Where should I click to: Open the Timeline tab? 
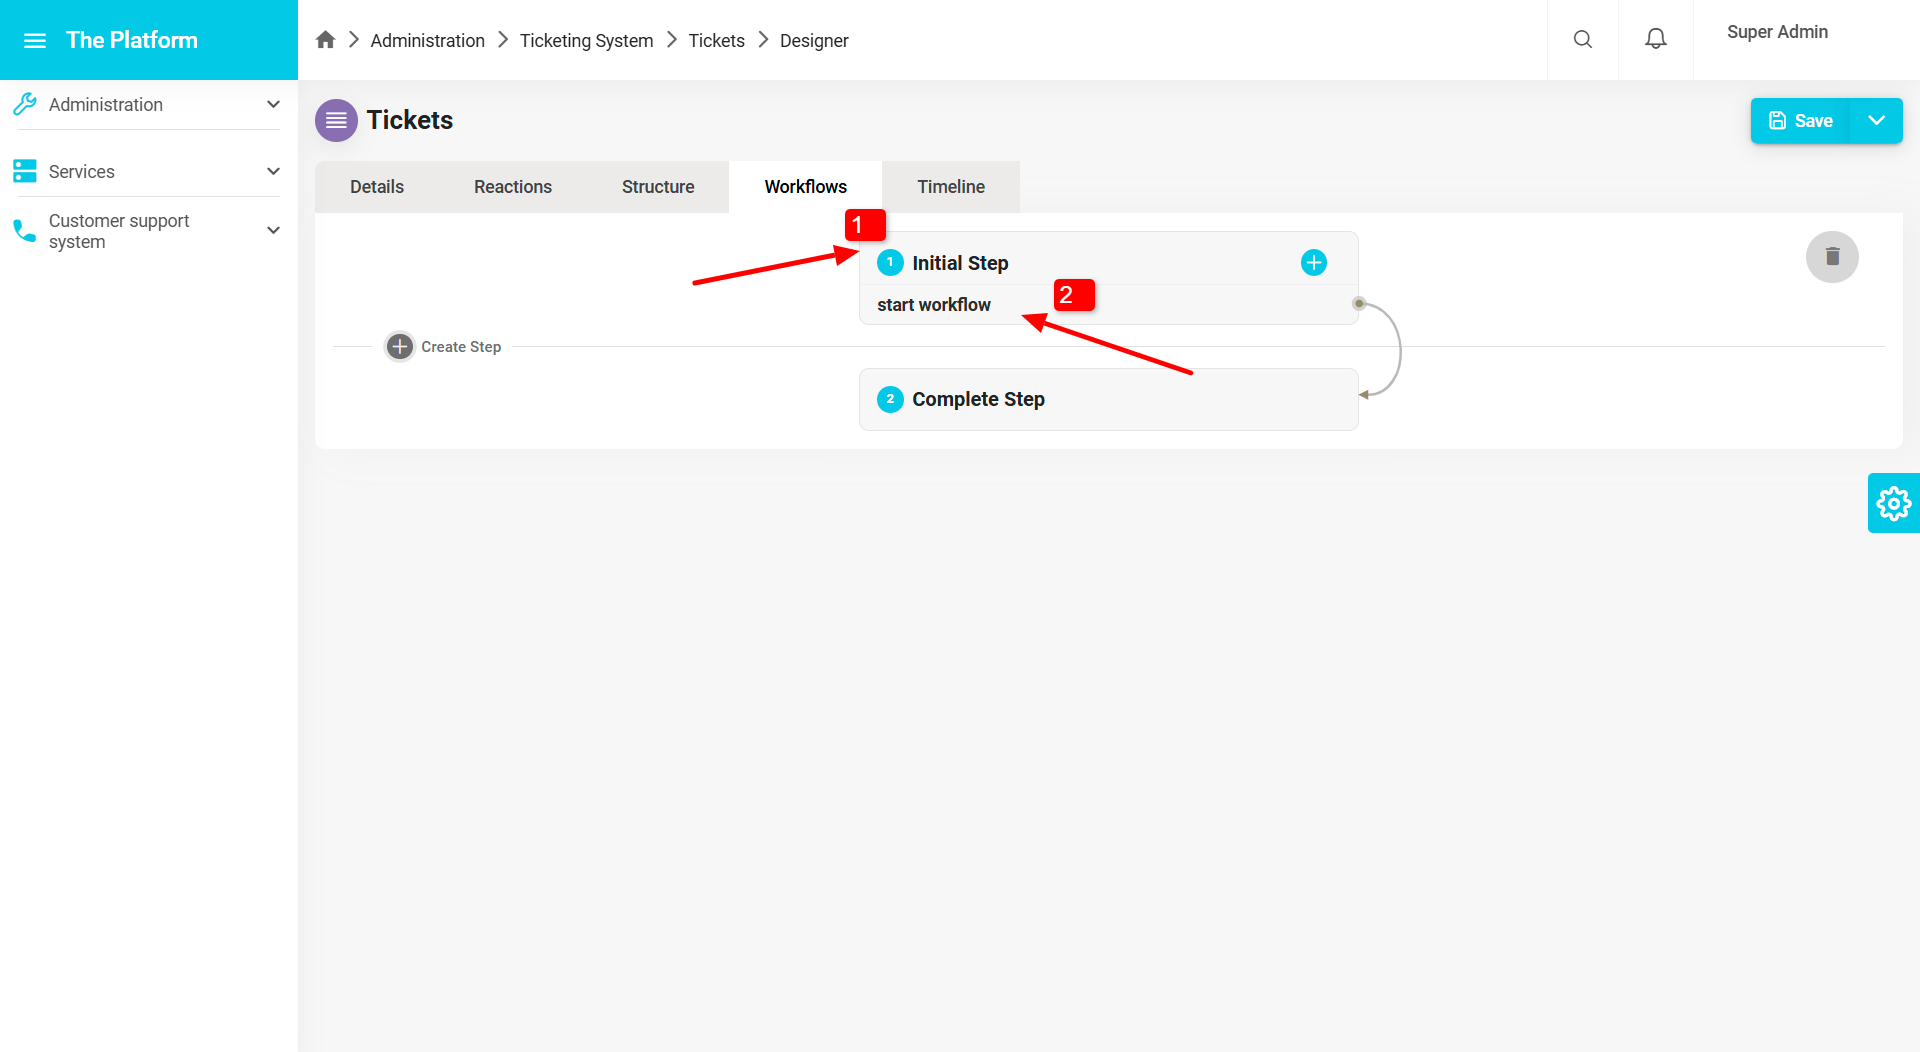pyautogui.click(x=950, y=186)
